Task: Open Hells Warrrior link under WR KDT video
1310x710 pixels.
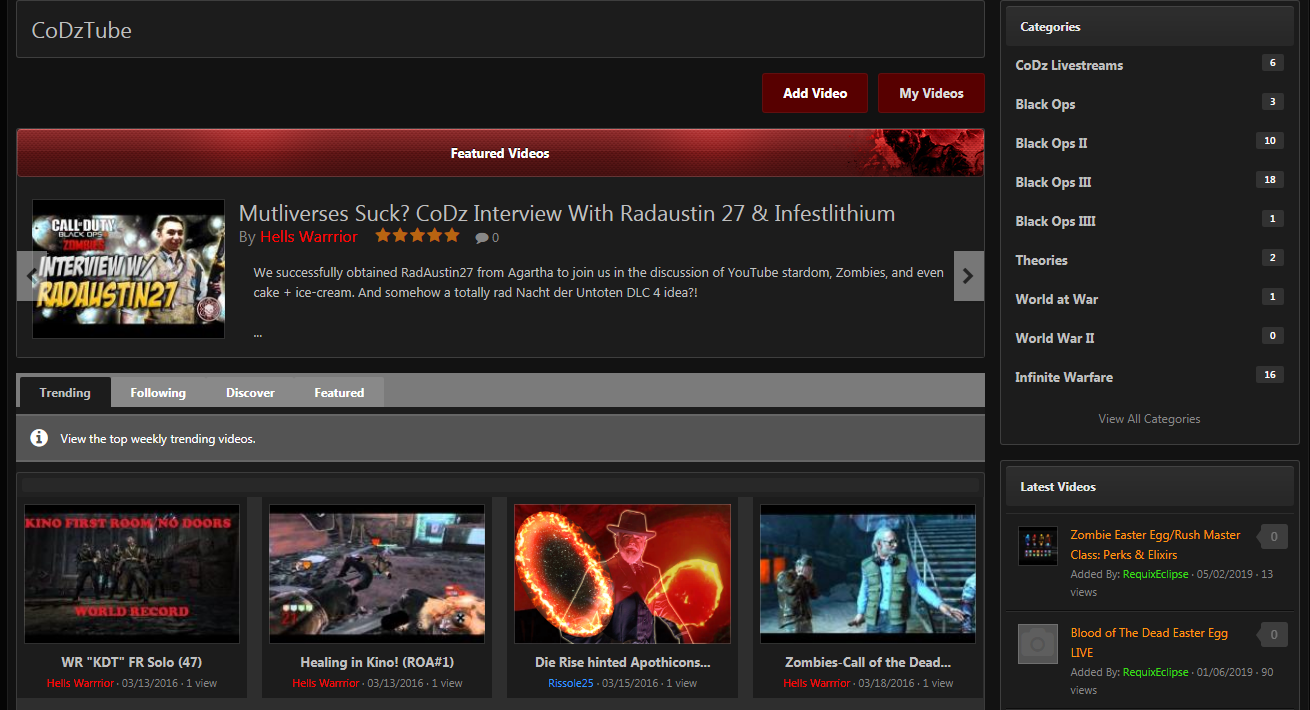Action: 80,684
